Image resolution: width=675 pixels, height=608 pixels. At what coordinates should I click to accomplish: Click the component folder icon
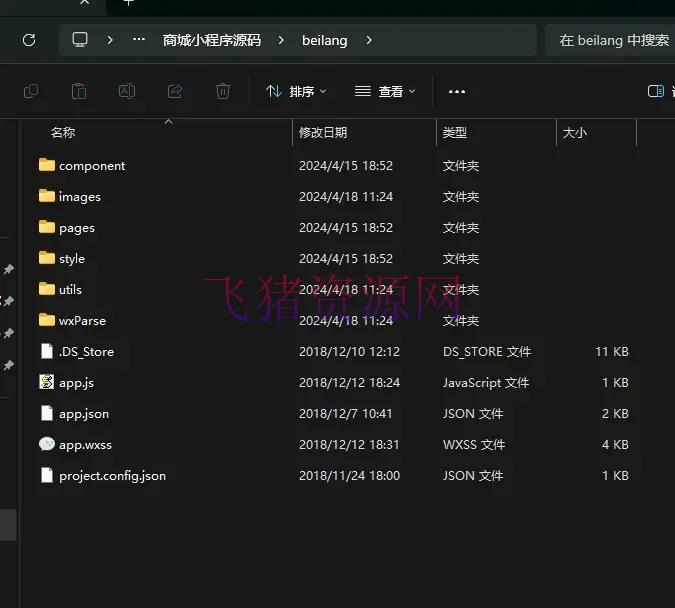(46, 164)
